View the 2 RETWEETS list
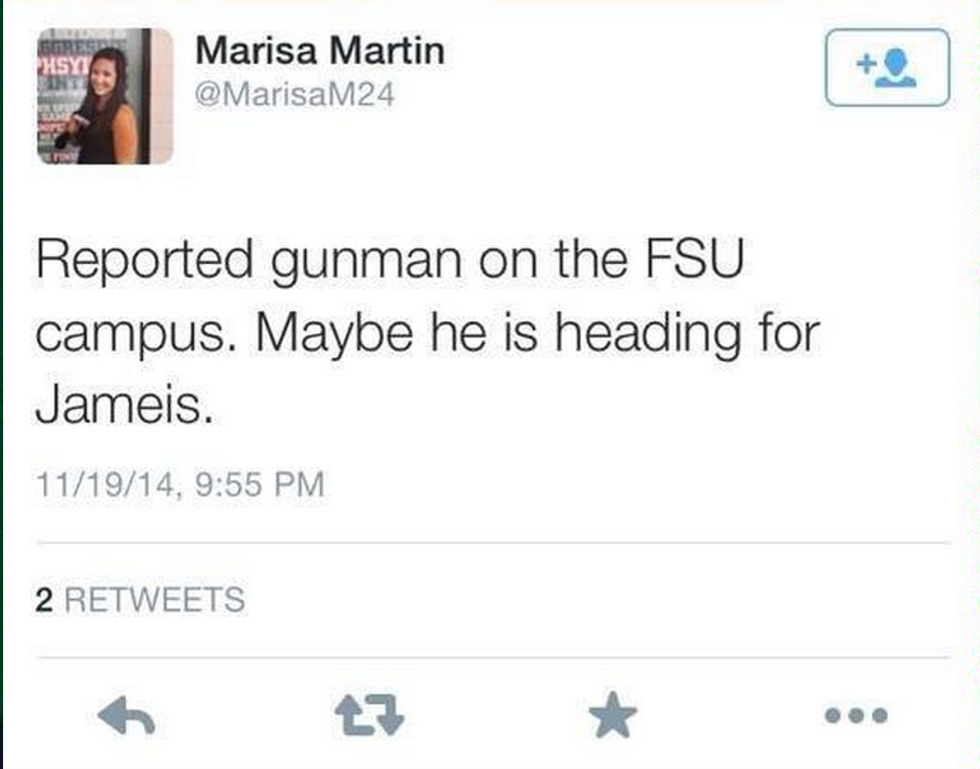The width and height of the screenshot is (980, 769). coord(140,600)
